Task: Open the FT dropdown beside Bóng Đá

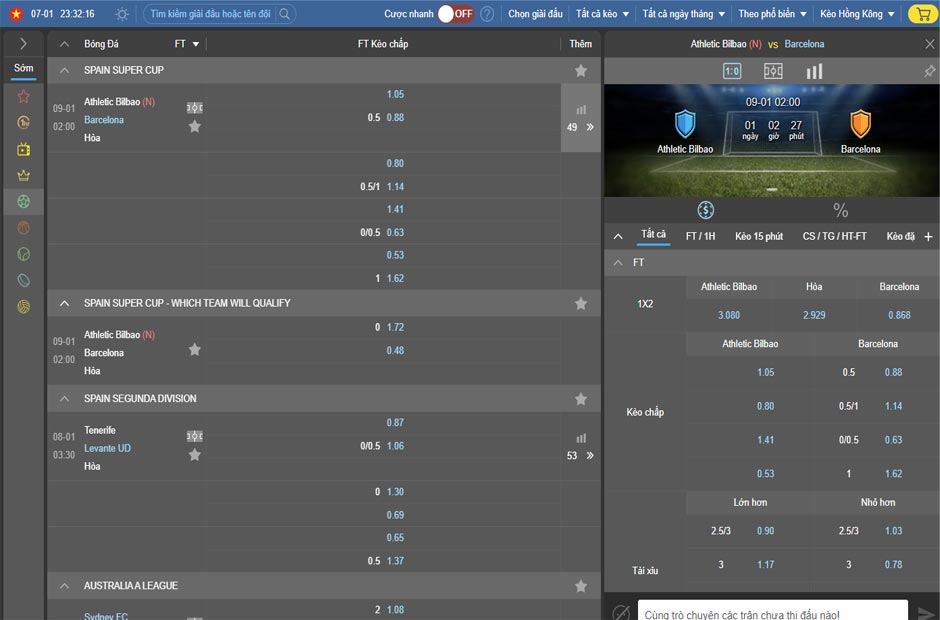Action: pyautogui.click(x=186, y=44)
